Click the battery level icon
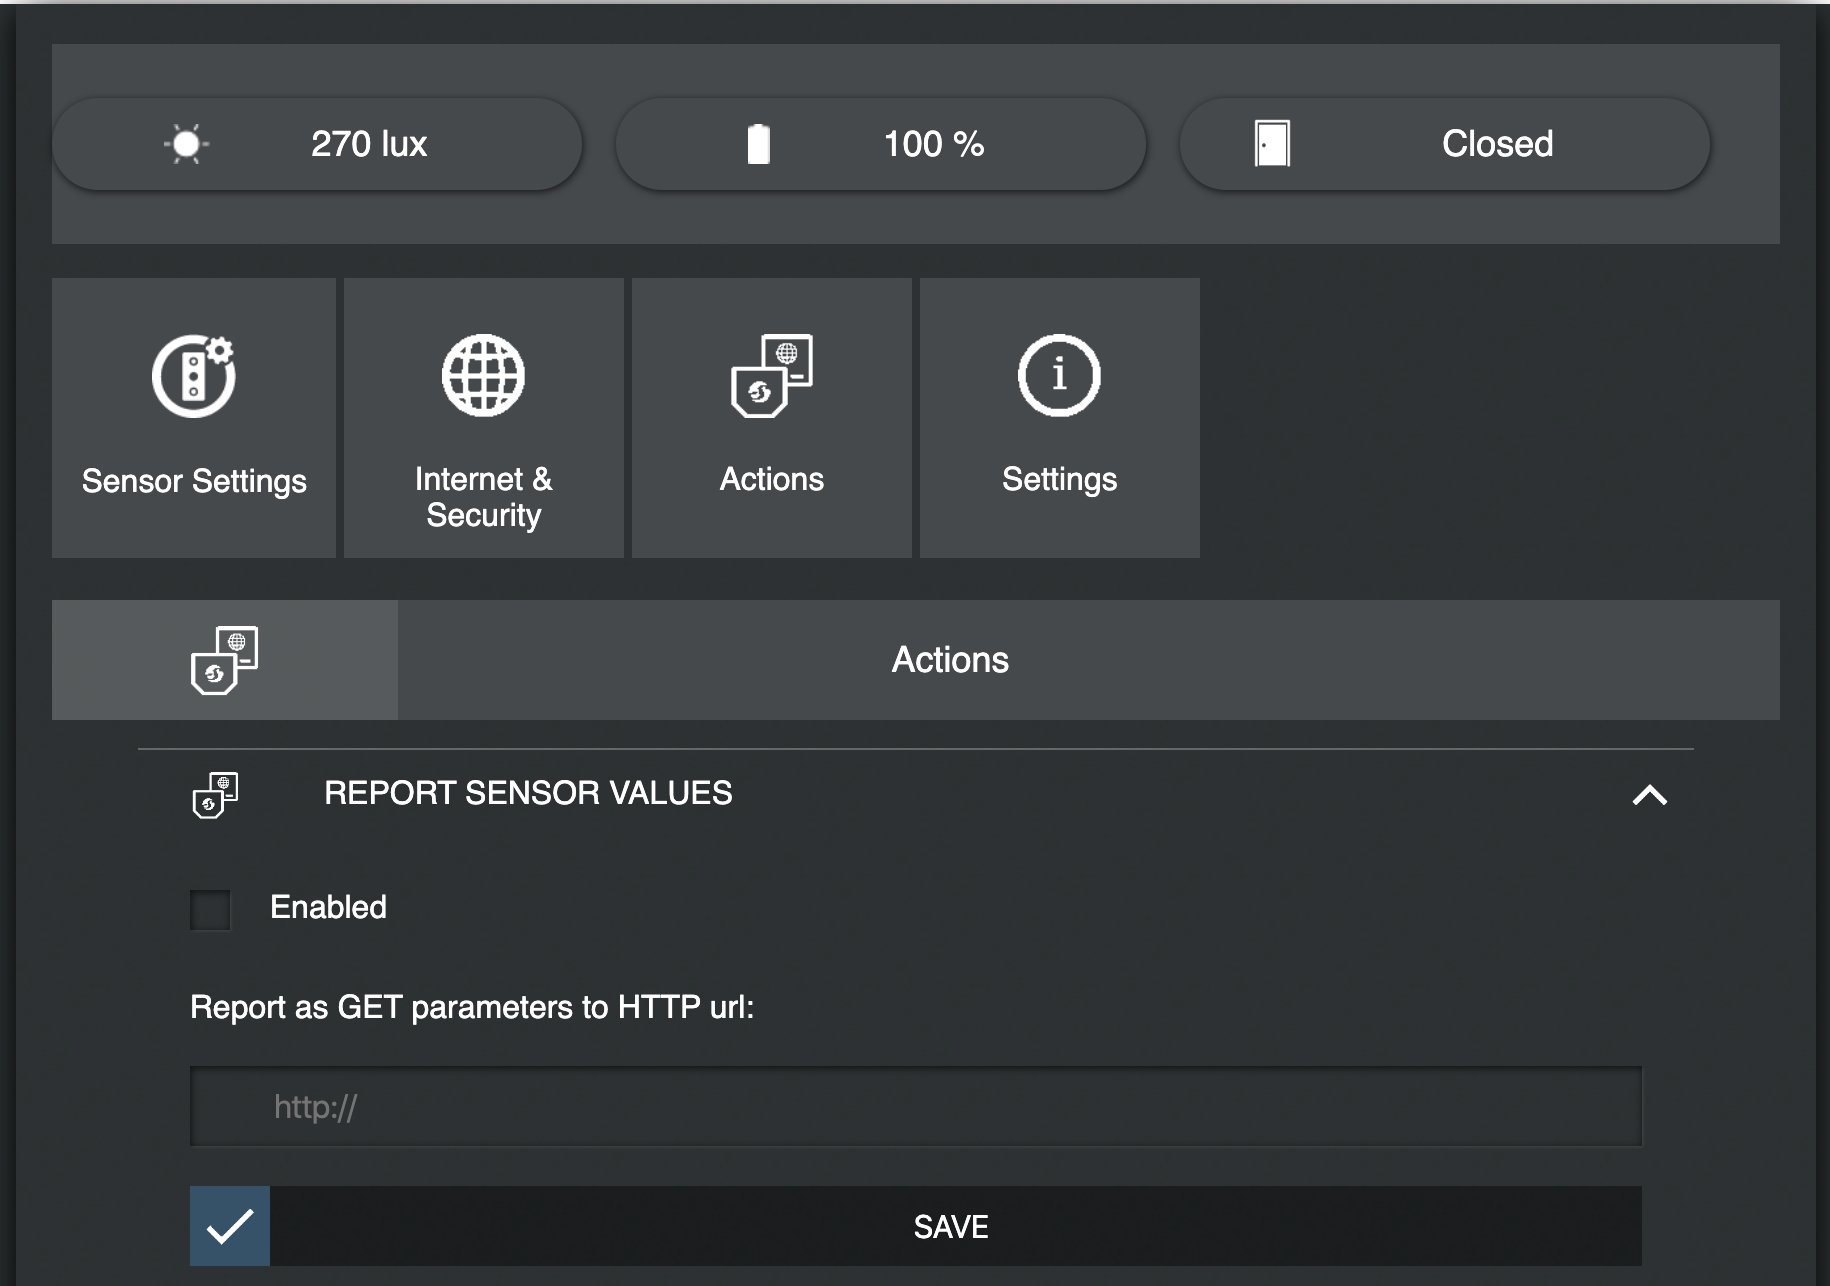Viewport: 1830px width, 1286px height. click(759, 144)
